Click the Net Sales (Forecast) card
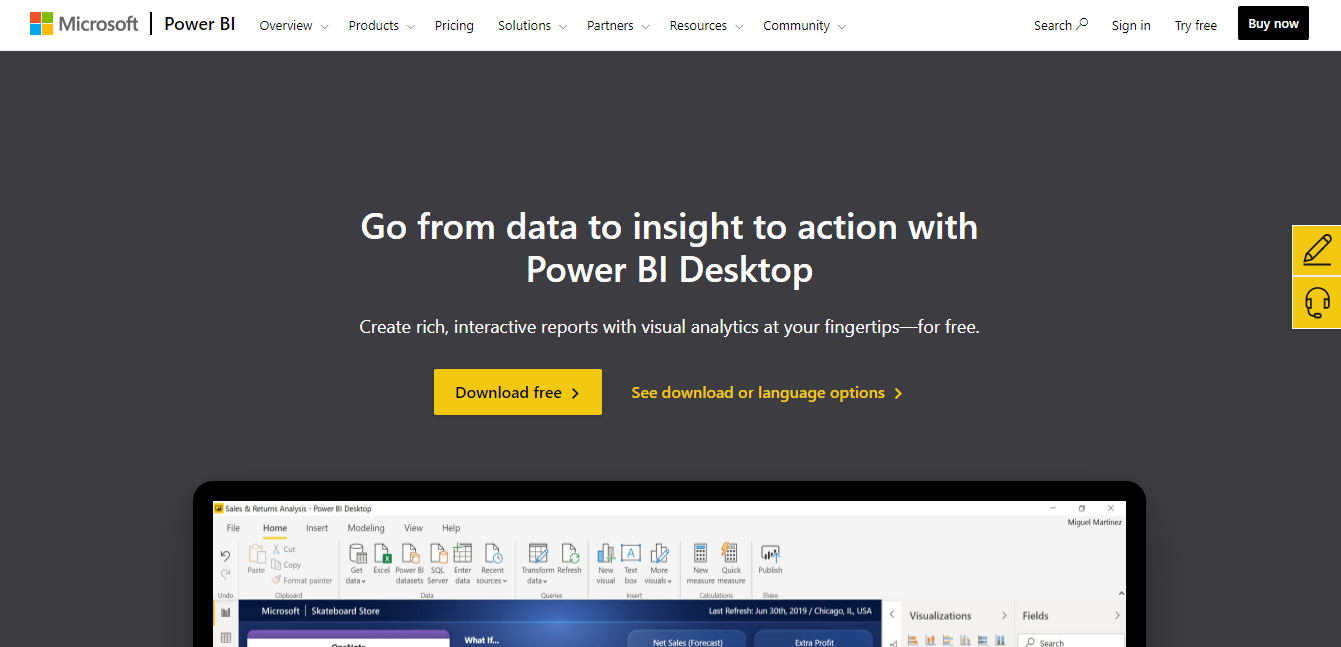Image resolution: width=1341 pixels, height=647 pixels. click(x=687, y=638)
